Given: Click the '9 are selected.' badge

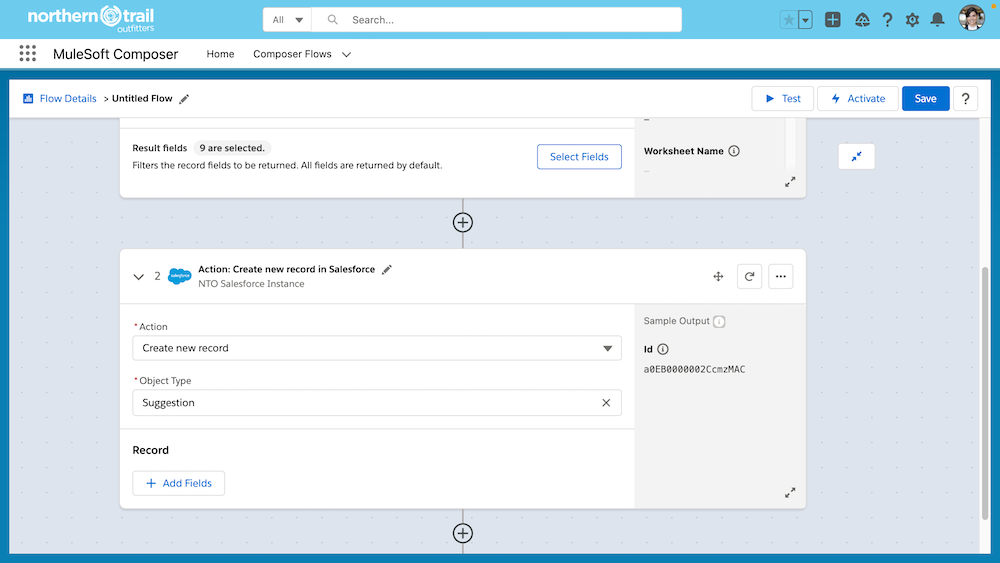Looking at the screenshot, I should (232, 148).
